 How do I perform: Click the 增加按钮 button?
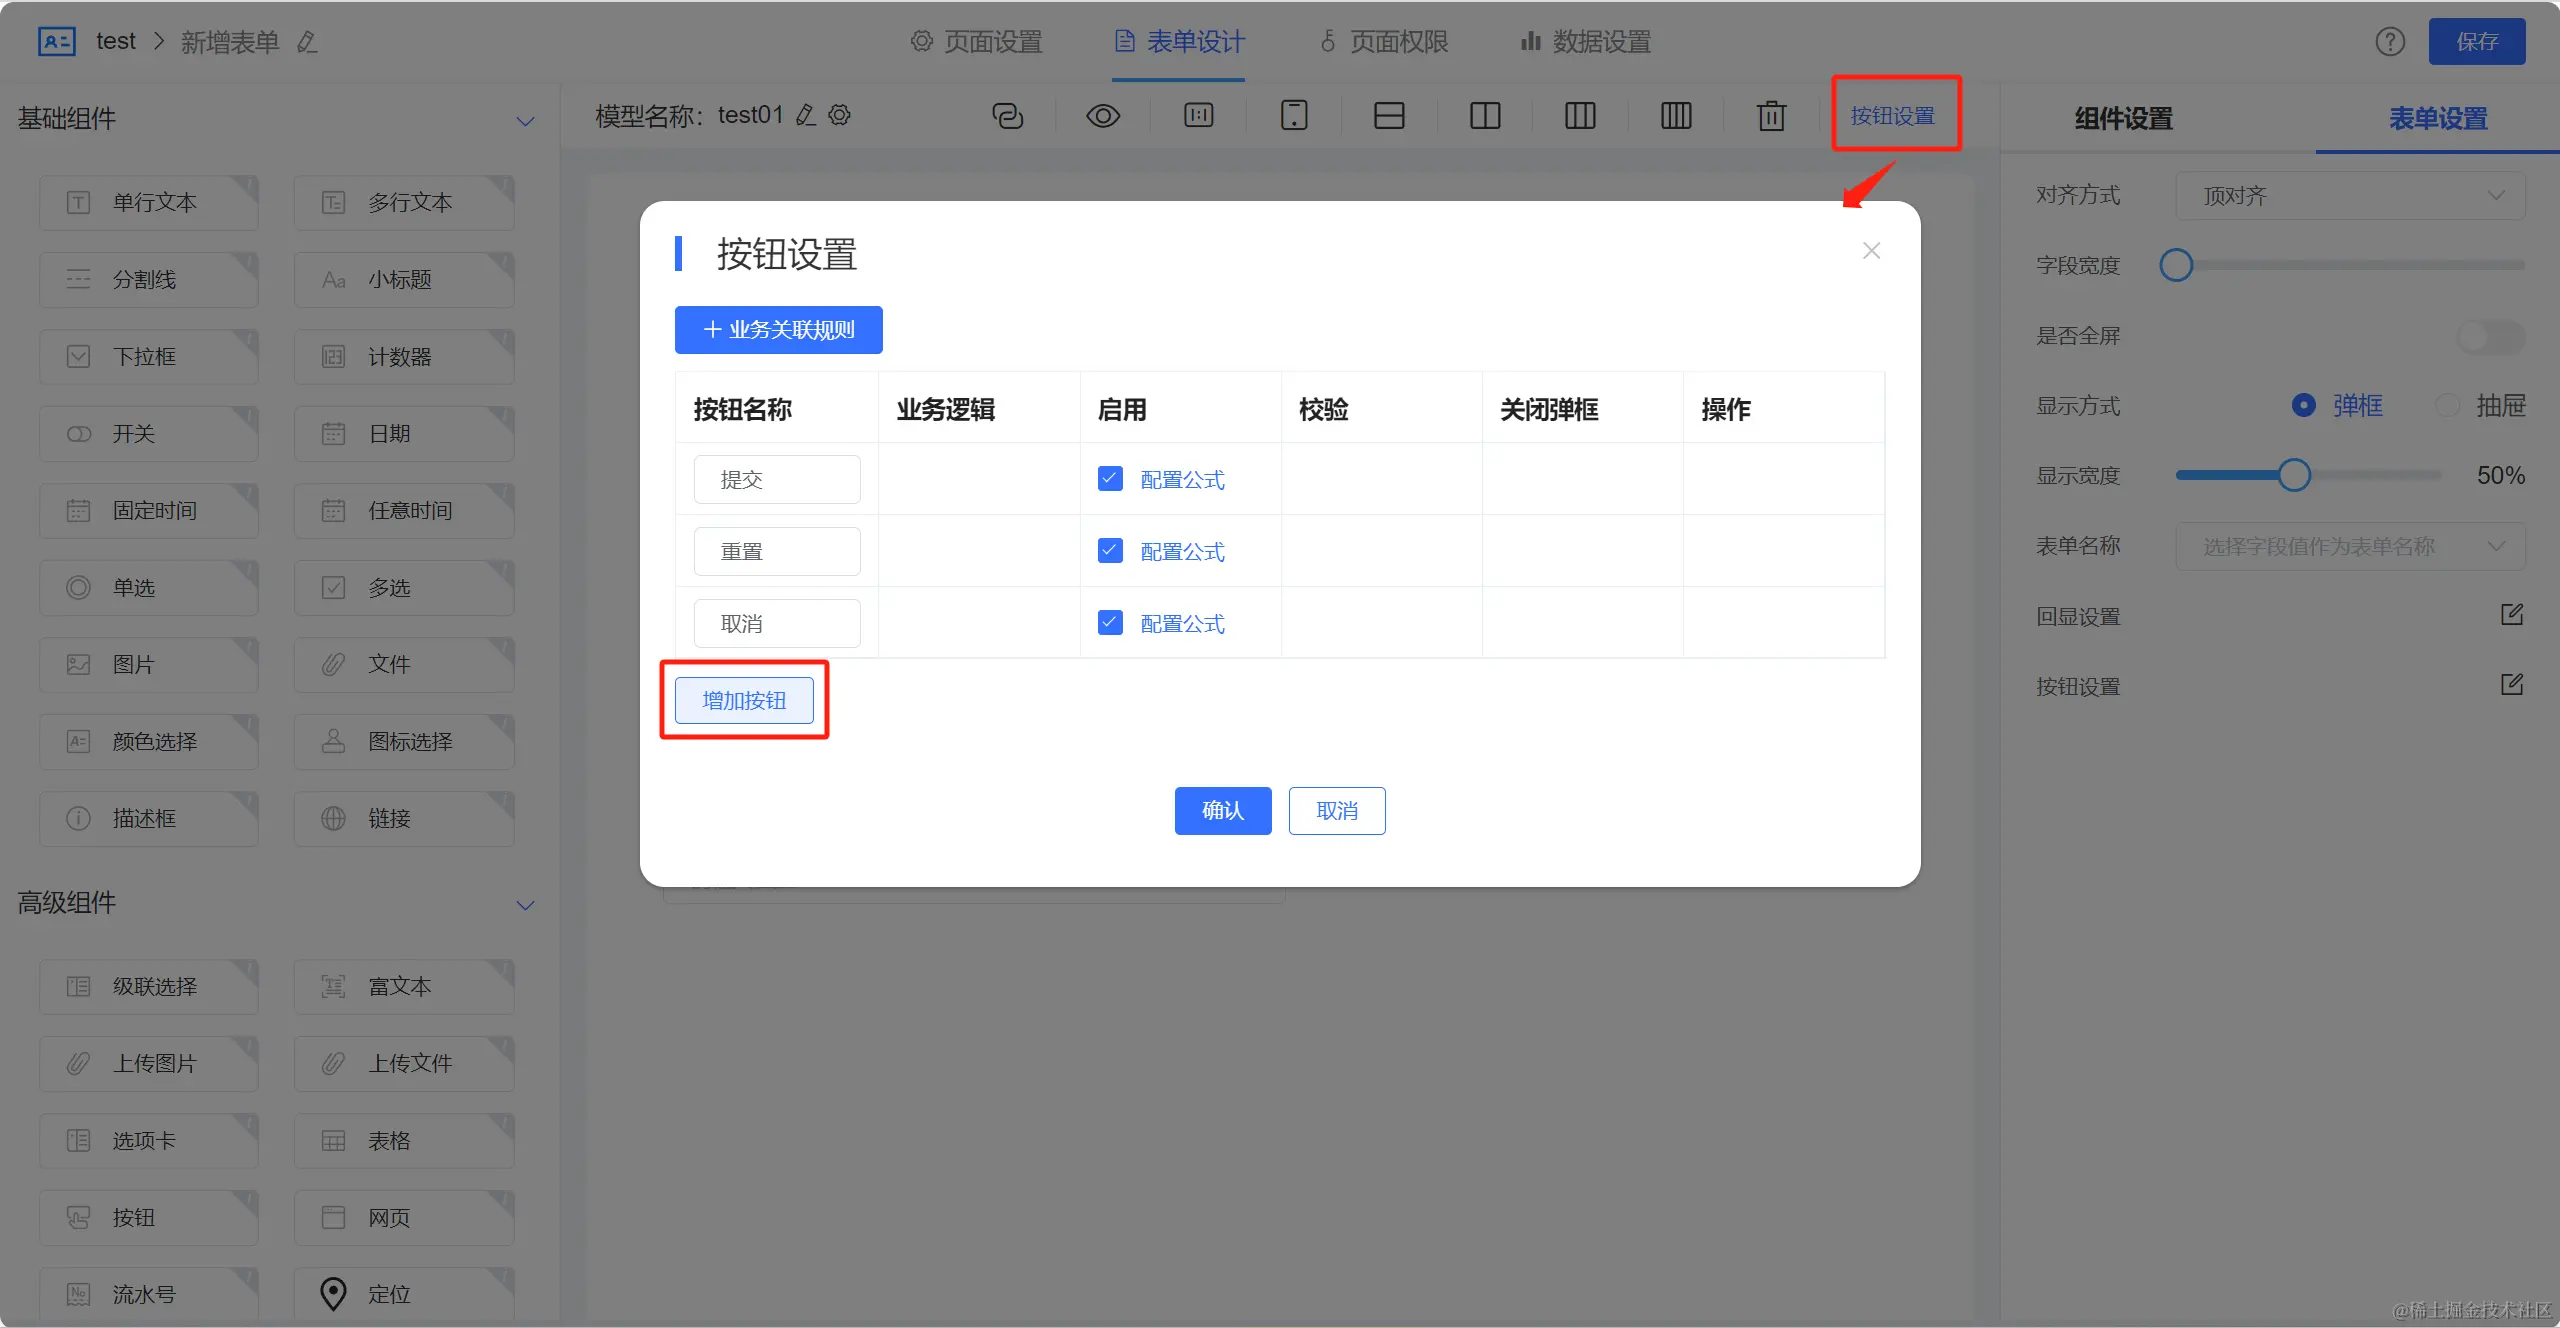(744, 700)
